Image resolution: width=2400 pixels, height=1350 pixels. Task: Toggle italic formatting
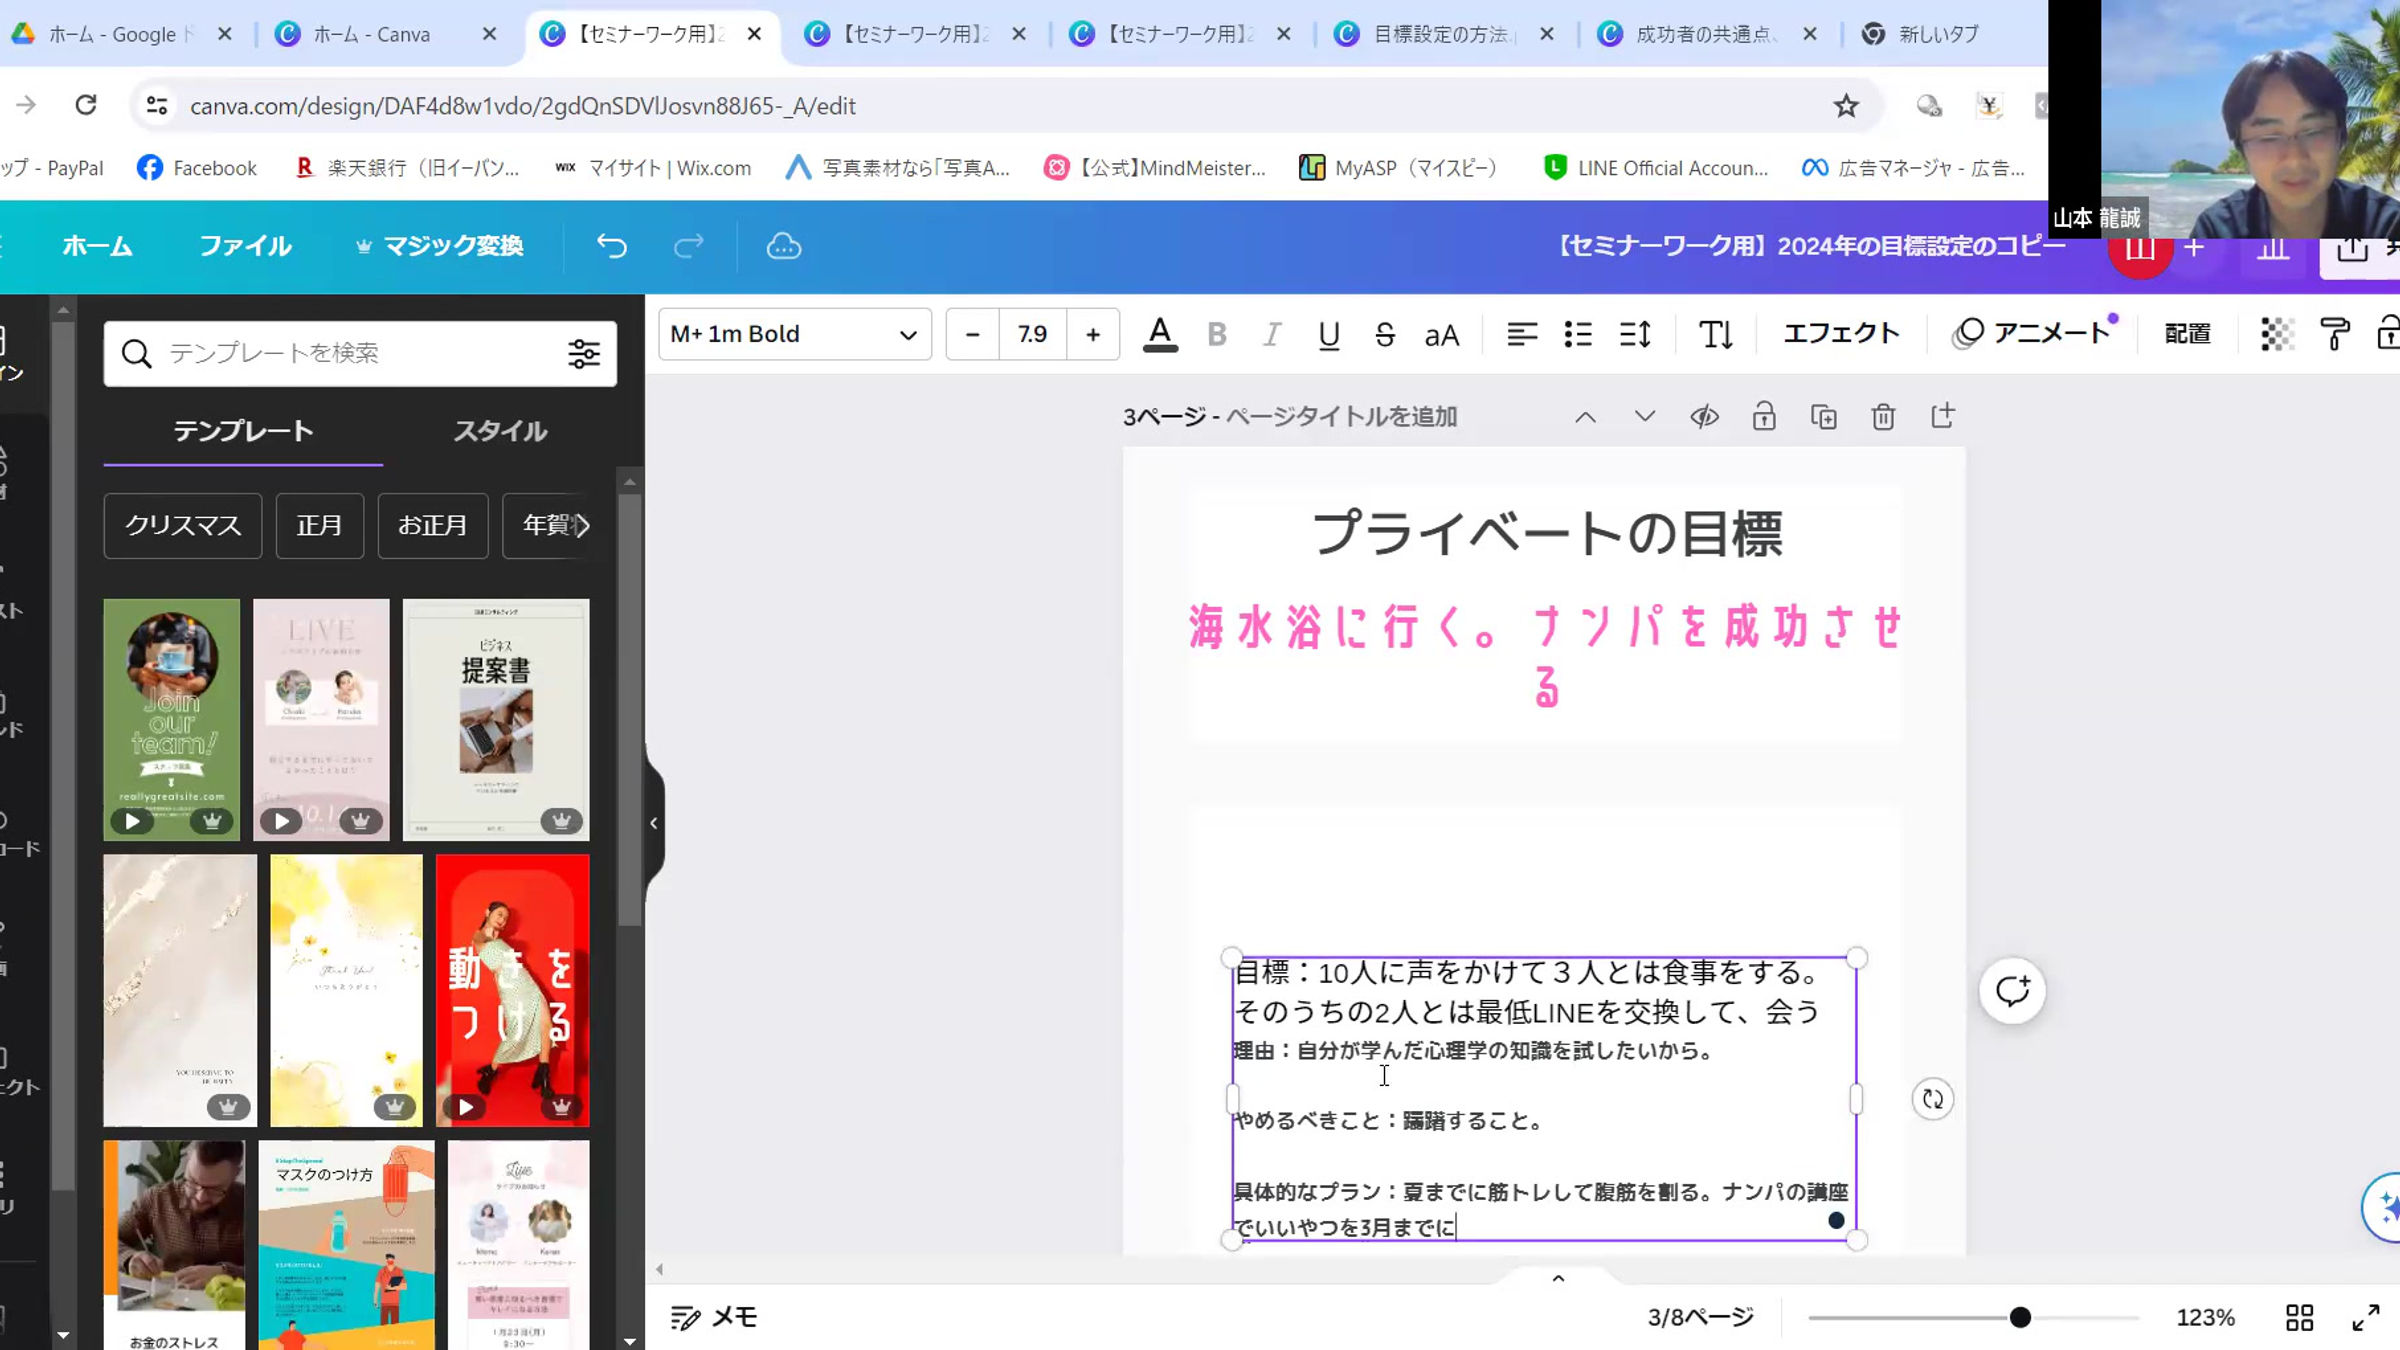pos(1272,334)
